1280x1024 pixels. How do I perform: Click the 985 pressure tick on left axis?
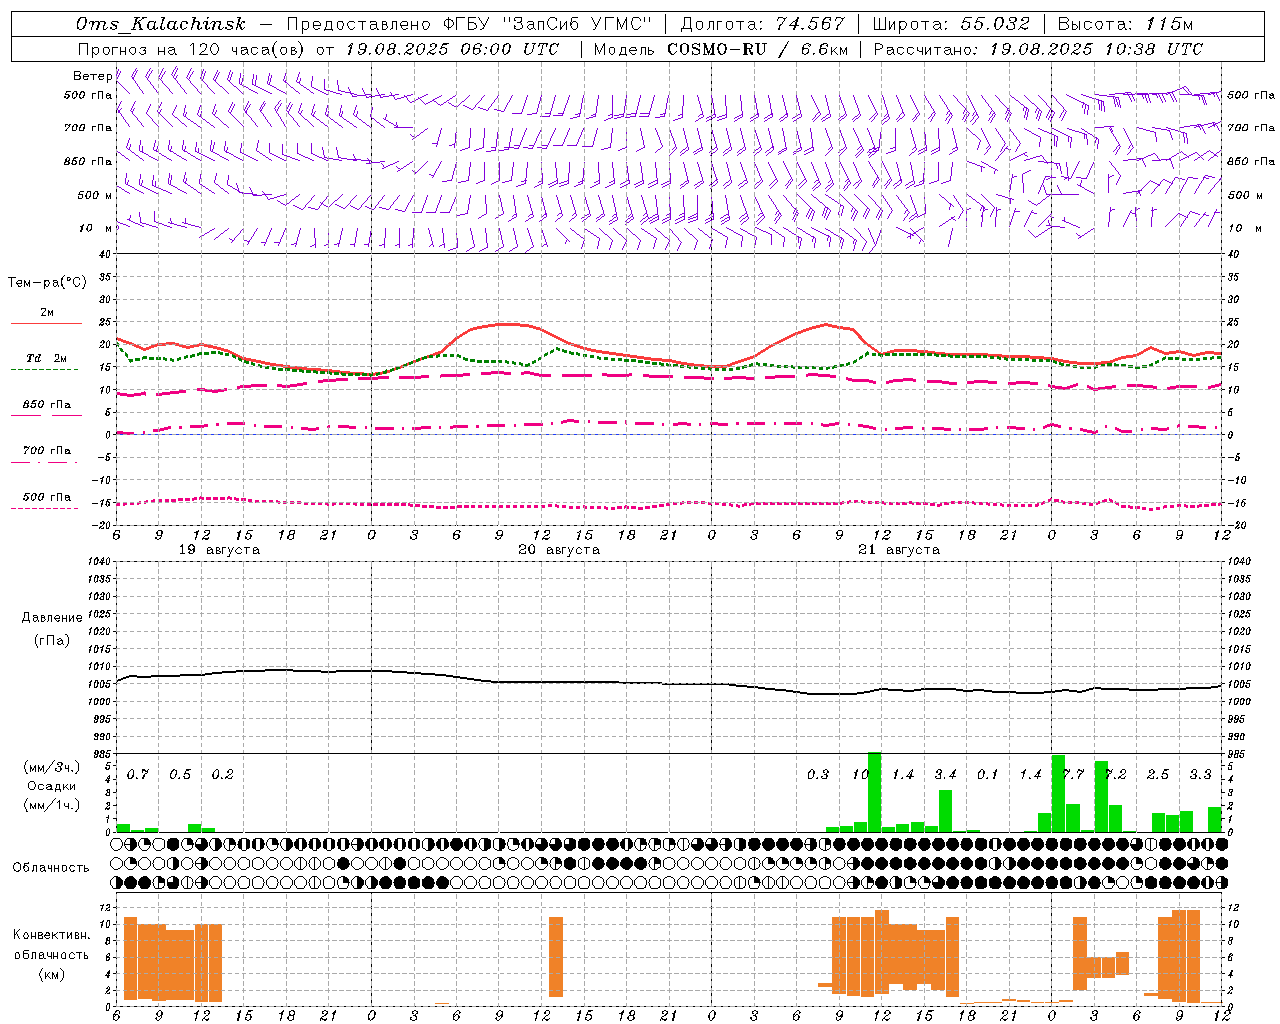point(103,754)
